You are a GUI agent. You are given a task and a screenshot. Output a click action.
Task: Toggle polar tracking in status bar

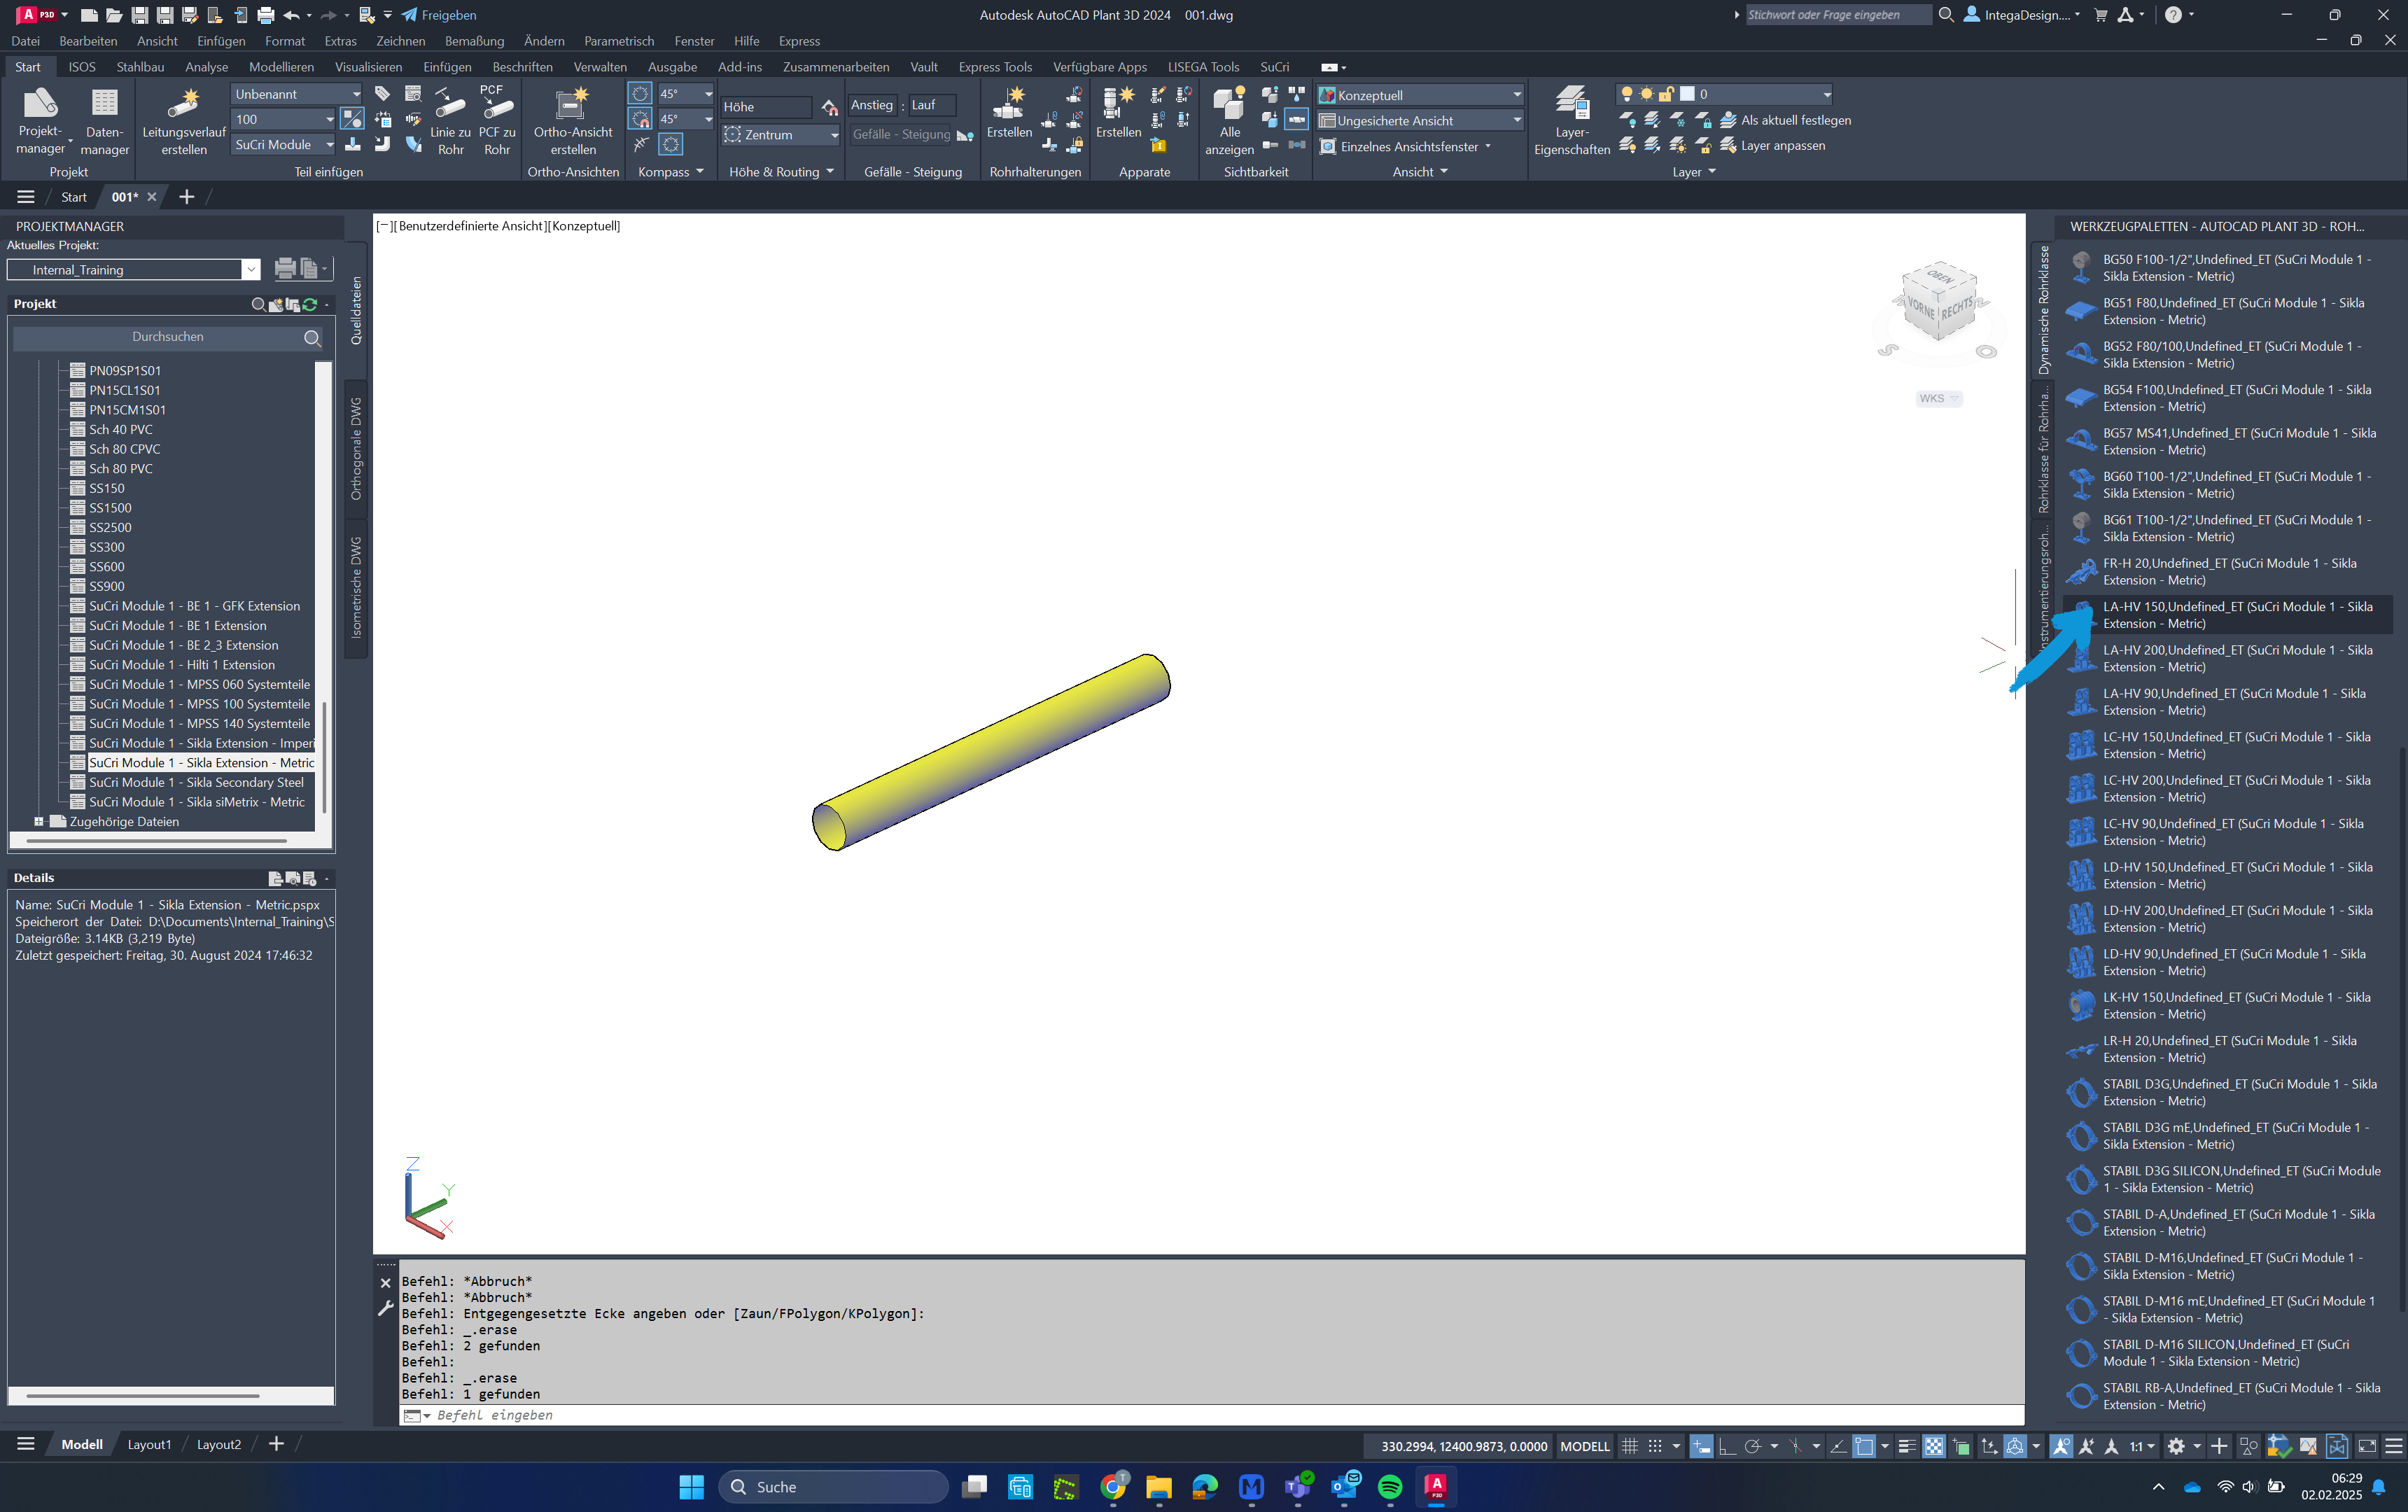click(x=1752, y=1446)
